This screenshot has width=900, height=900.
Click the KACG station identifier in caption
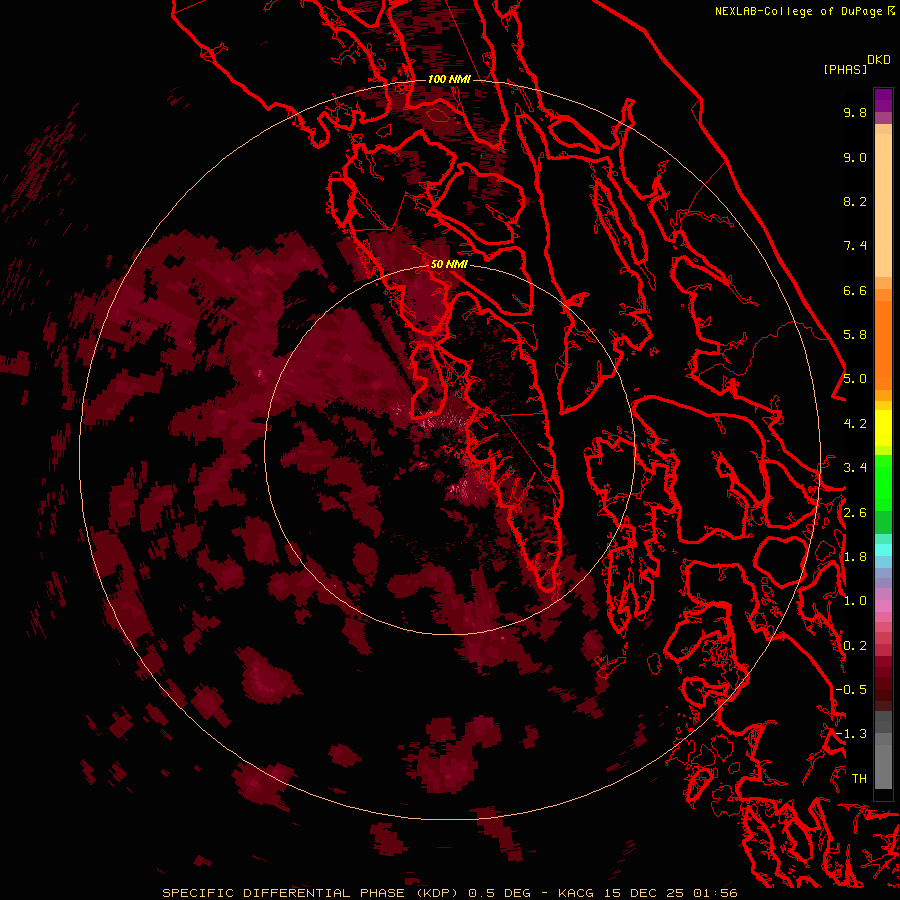coord(576,893)
